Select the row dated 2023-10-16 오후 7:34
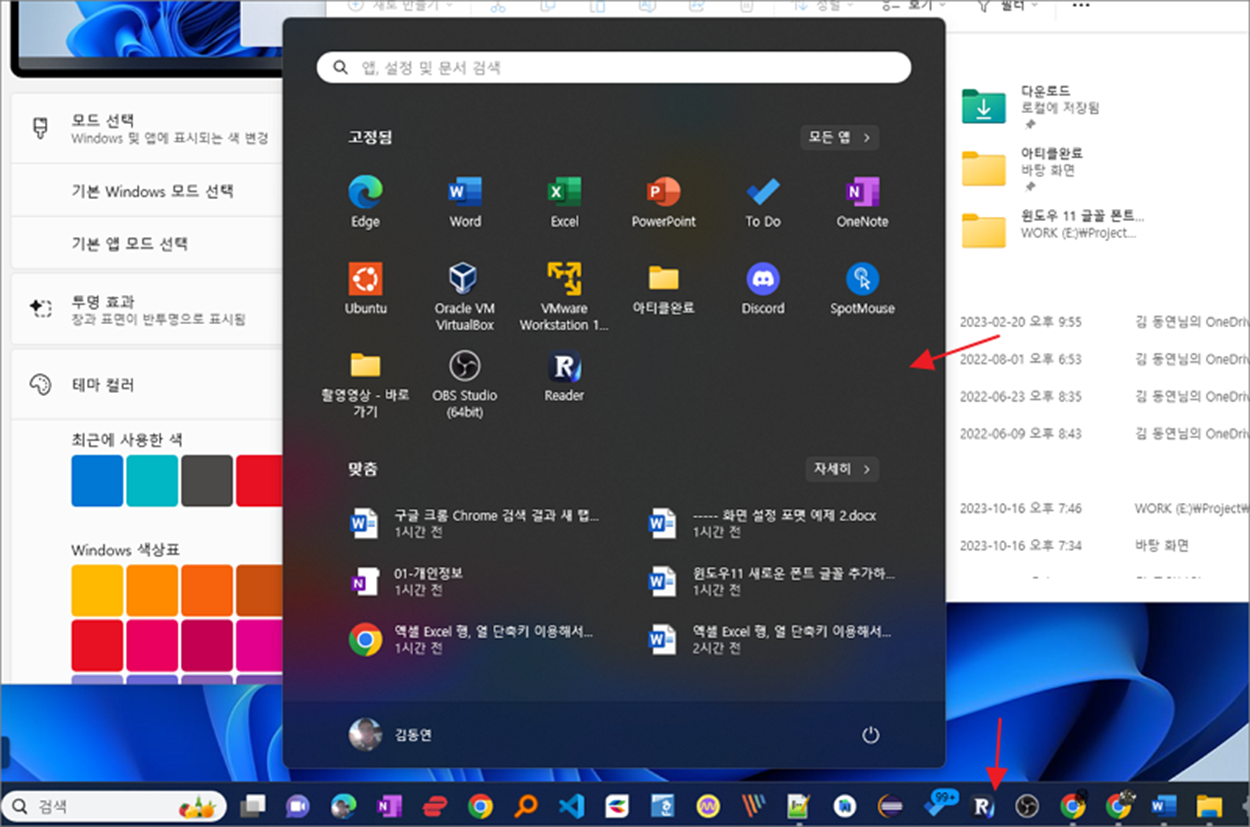 point(1104,546)
